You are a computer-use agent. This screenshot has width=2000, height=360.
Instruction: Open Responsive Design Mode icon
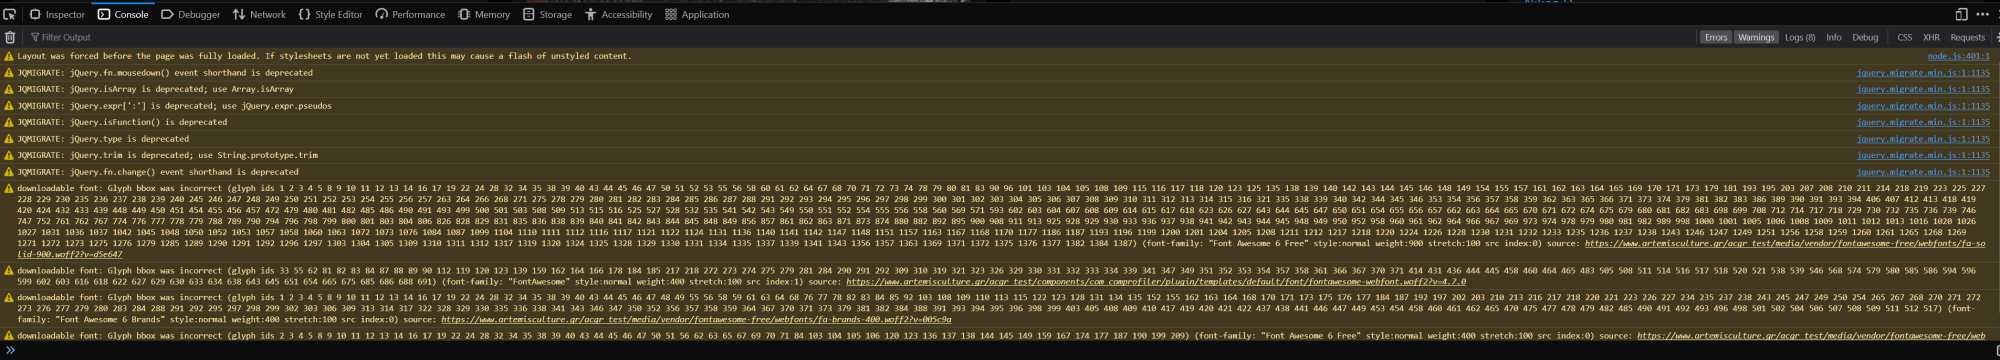click(x=1961, y=14)
